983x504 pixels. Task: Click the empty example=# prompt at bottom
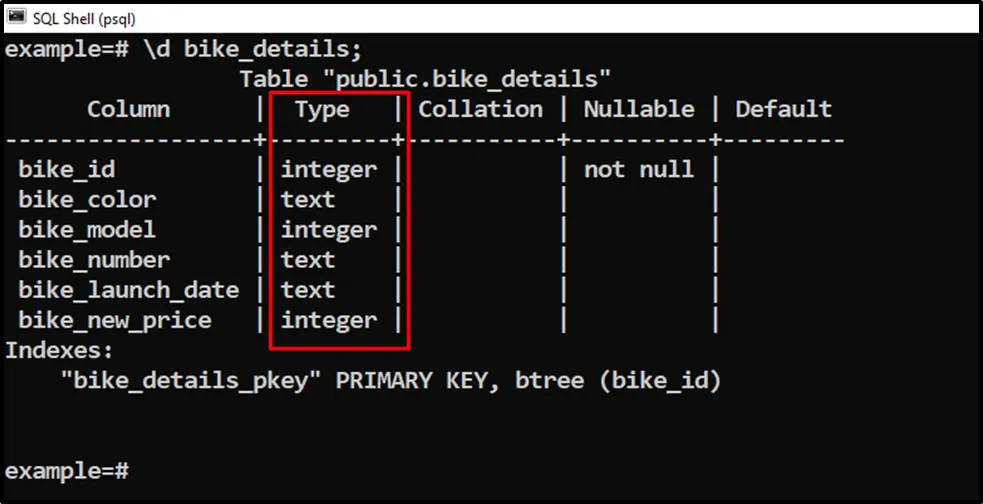(x=67, y=469)
